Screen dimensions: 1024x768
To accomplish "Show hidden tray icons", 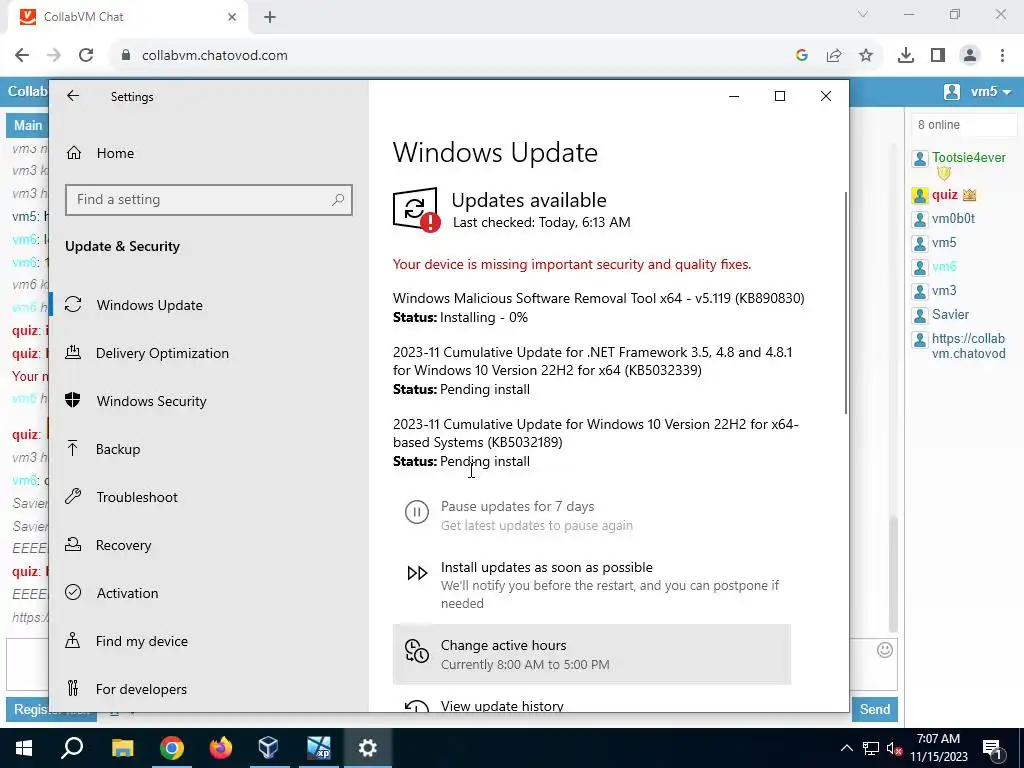I will (x=846, y=748).
